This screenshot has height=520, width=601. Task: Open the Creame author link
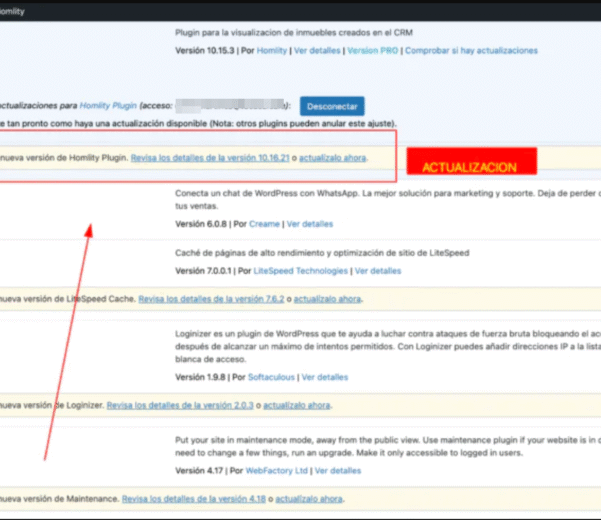coord(265,224)
